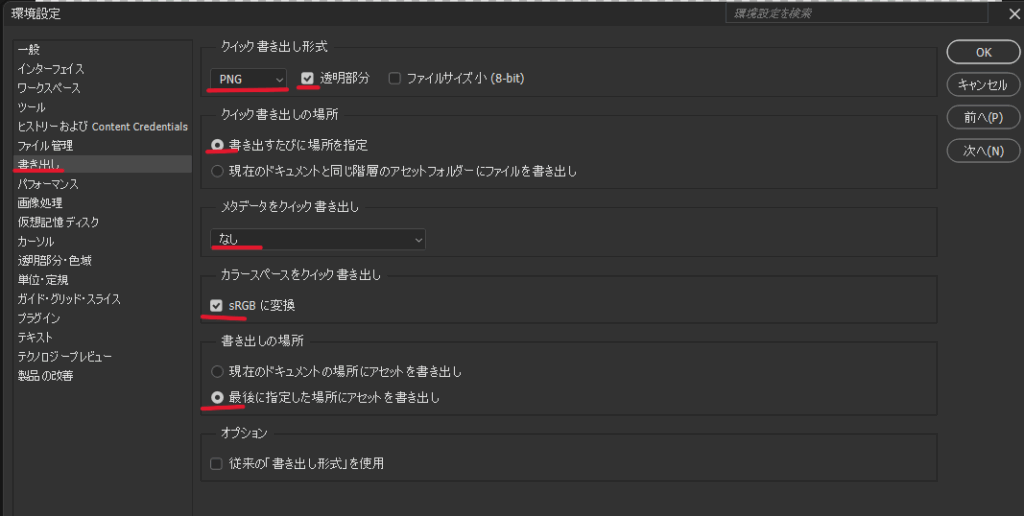Enable ファイルサイズ小 (8-bit) checkbox

click(x=394, y=78)
